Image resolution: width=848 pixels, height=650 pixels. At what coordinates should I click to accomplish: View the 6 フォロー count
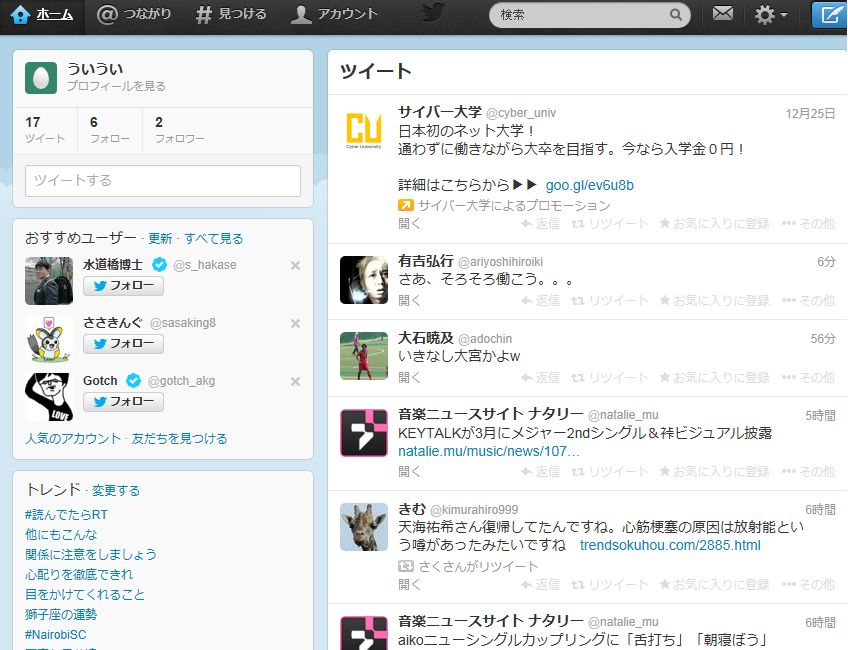click(109, 130)
